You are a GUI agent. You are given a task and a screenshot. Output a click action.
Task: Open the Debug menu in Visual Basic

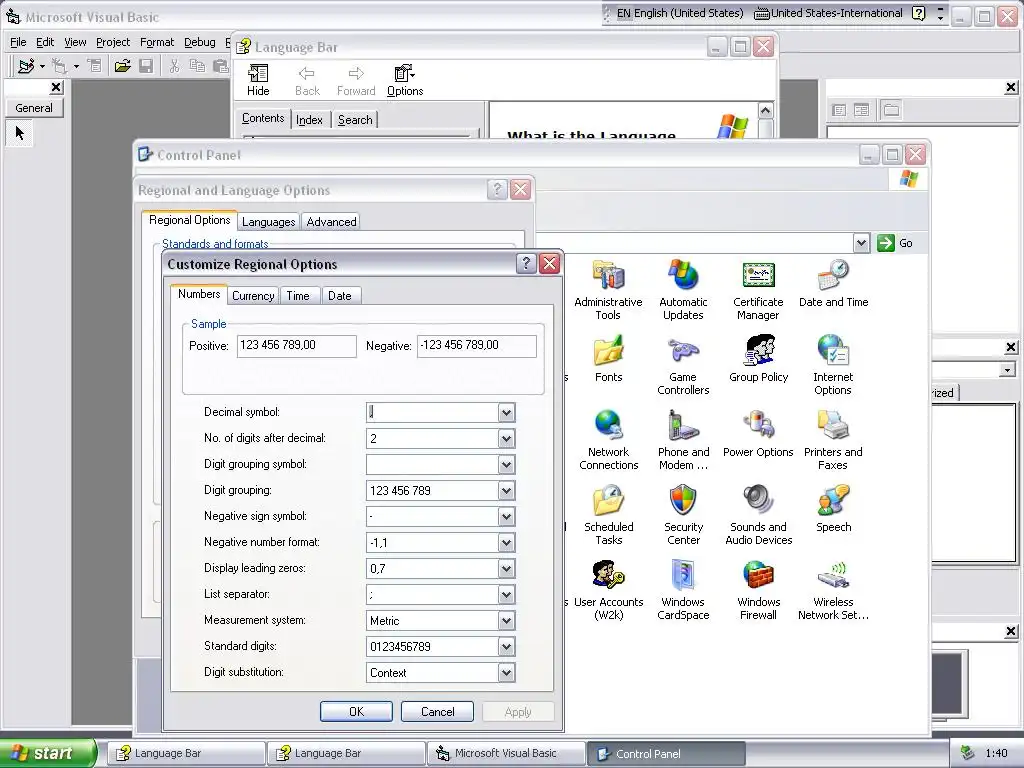(x=200, y=42)
